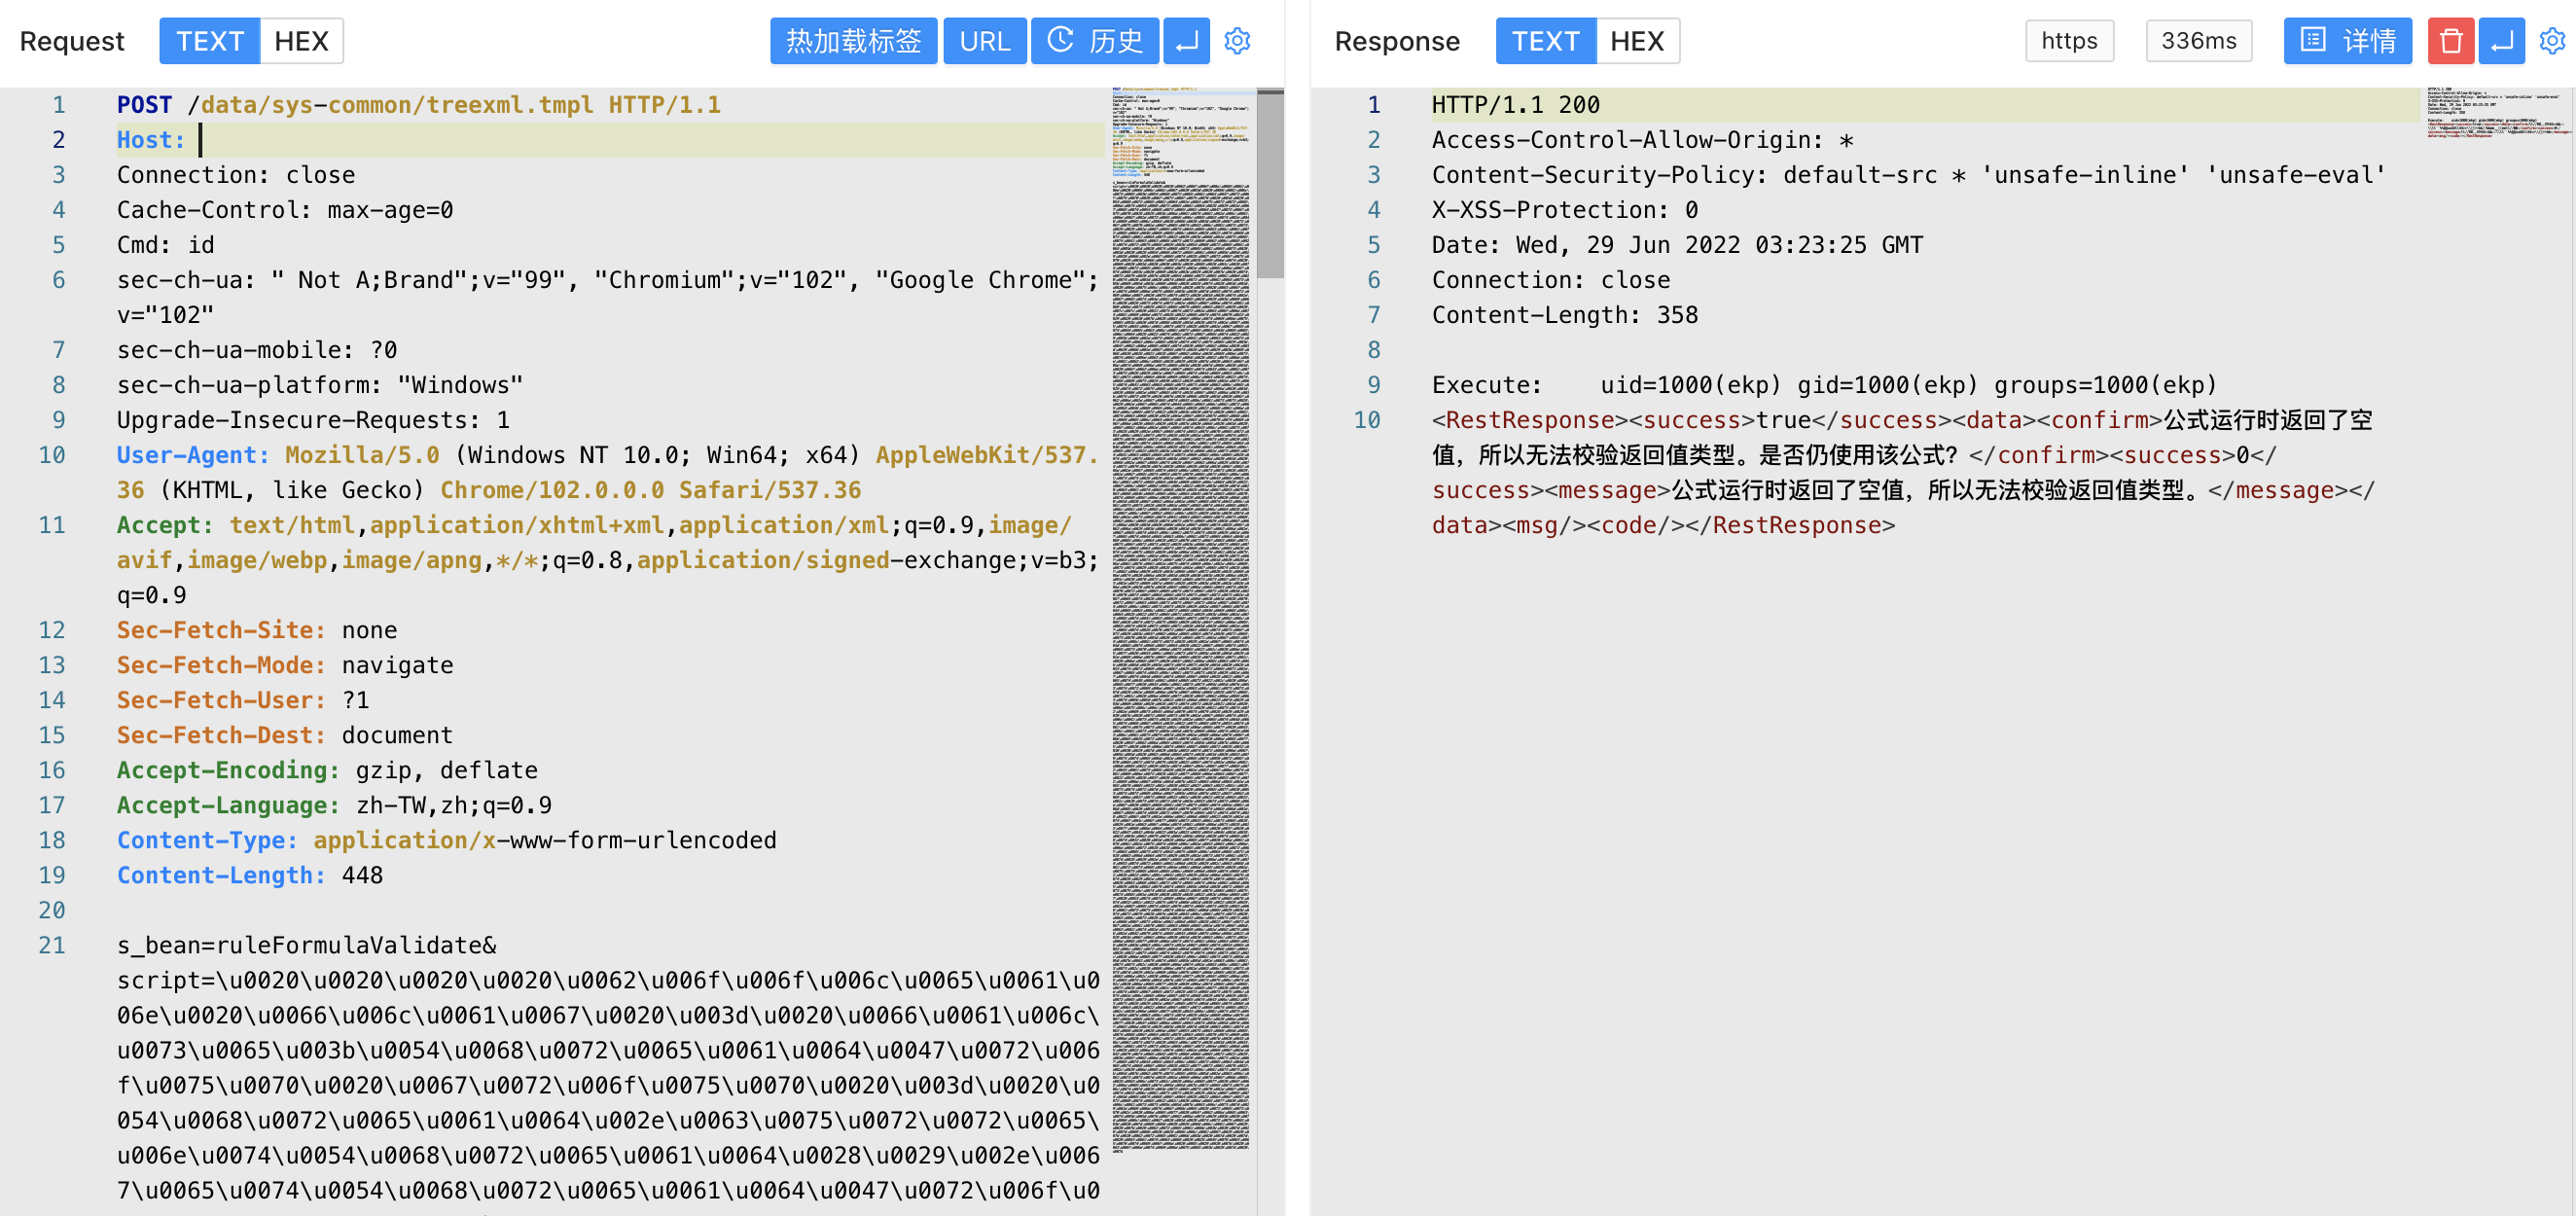This screenshot has height=1216, width=2576.
Task: Click the red trash delete icon
Action: tap(2450, 41)
